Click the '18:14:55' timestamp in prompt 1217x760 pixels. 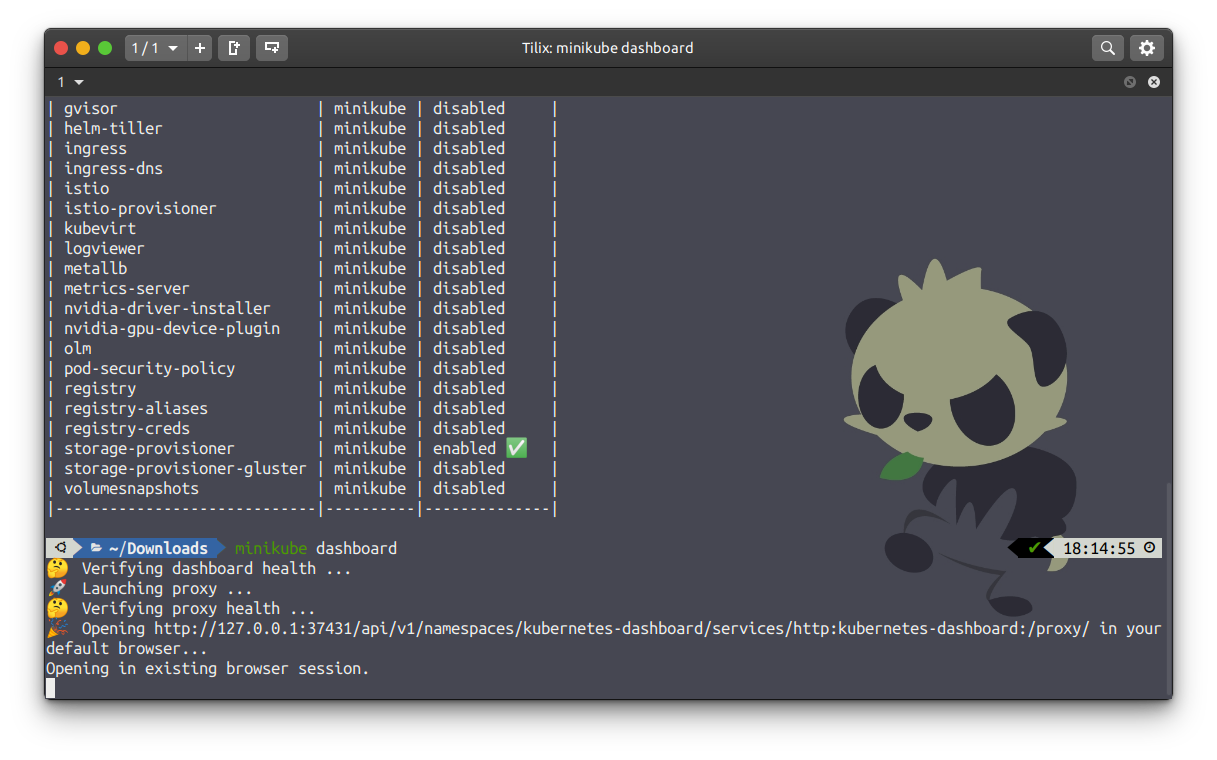point(1099,548)
